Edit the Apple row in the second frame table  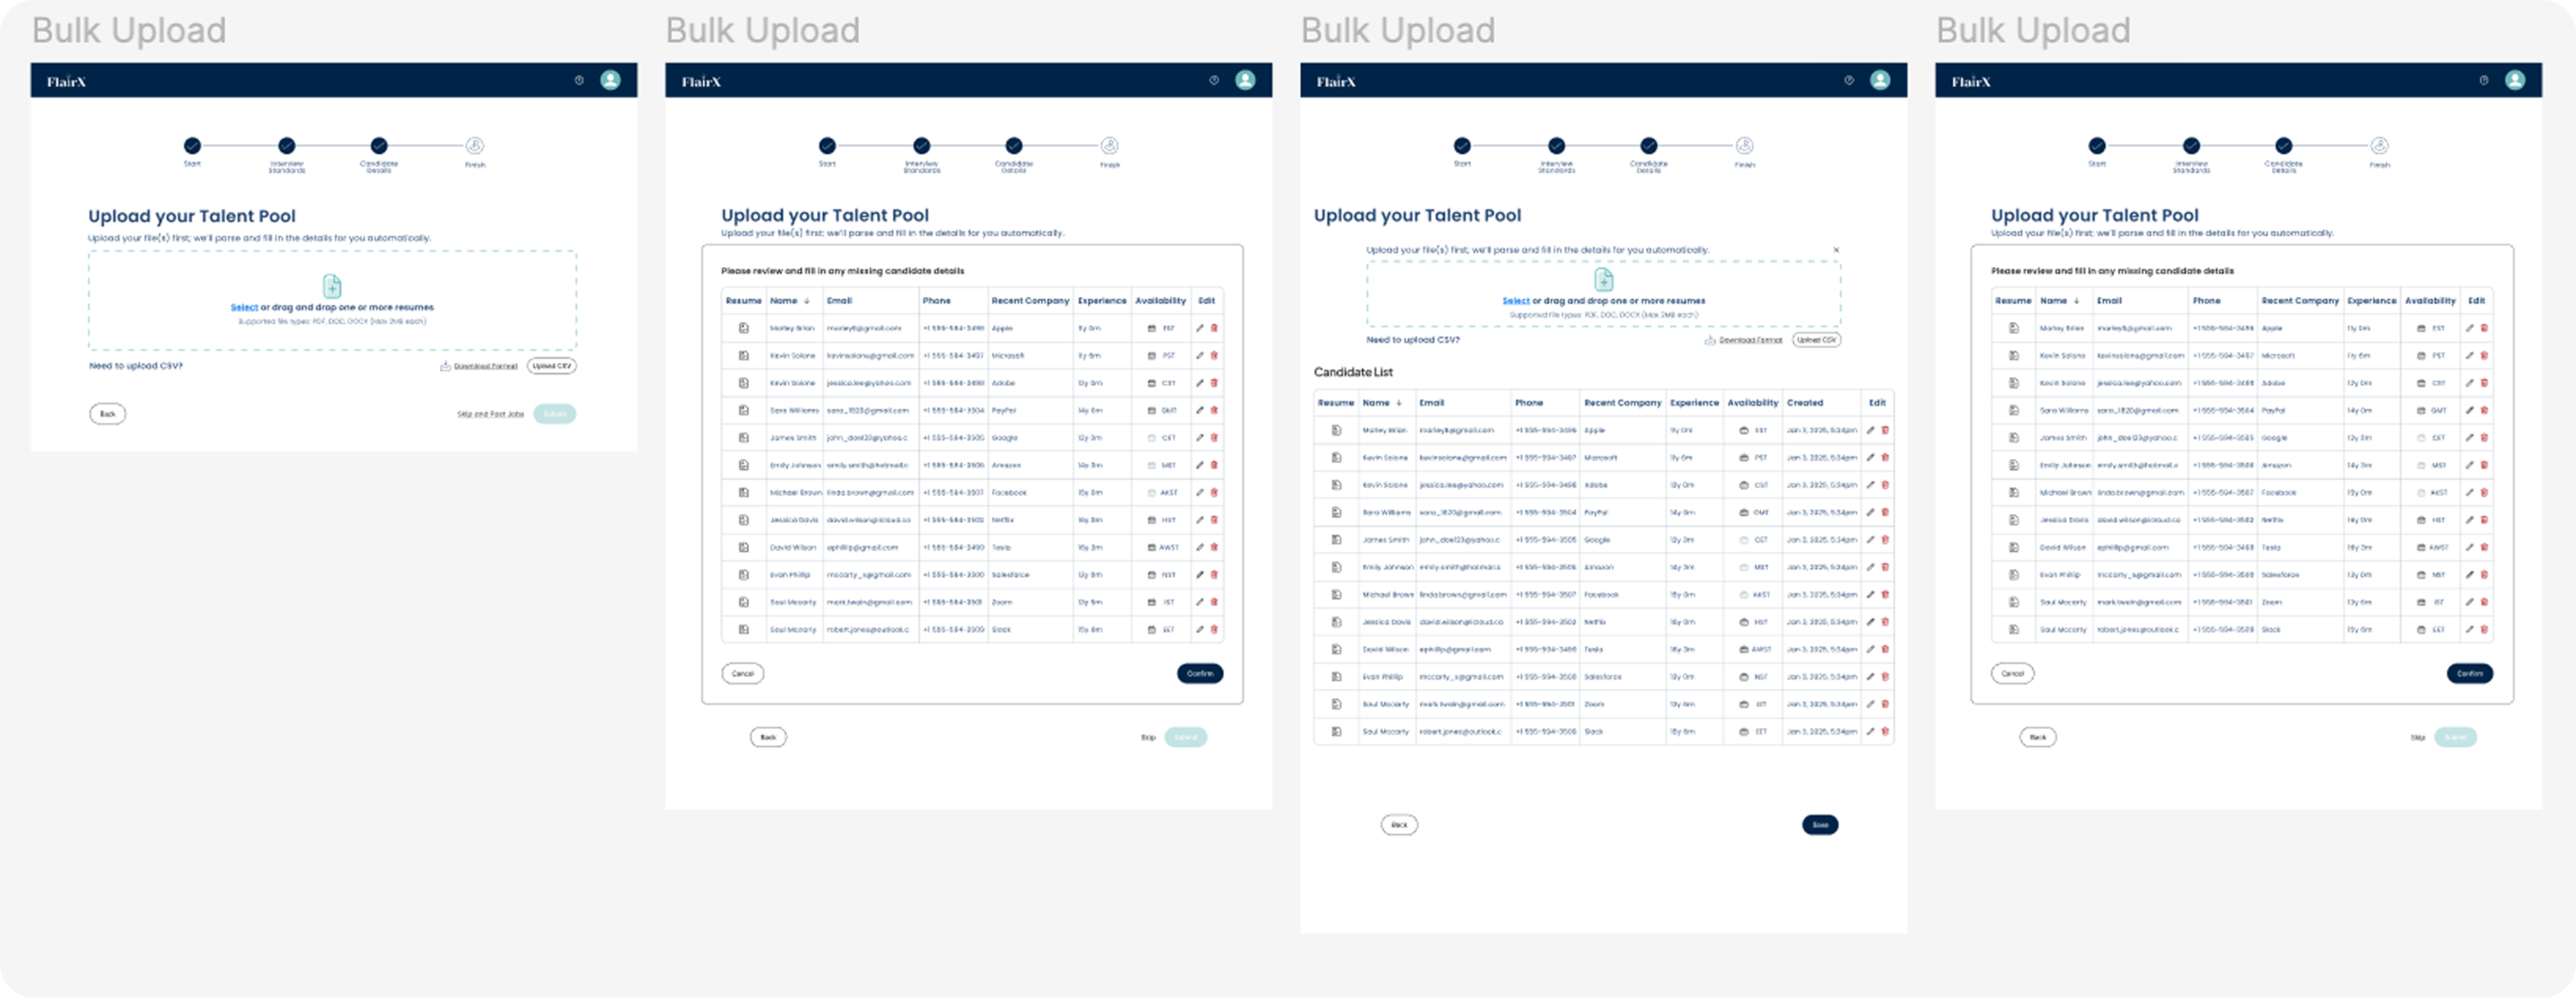1200,328
